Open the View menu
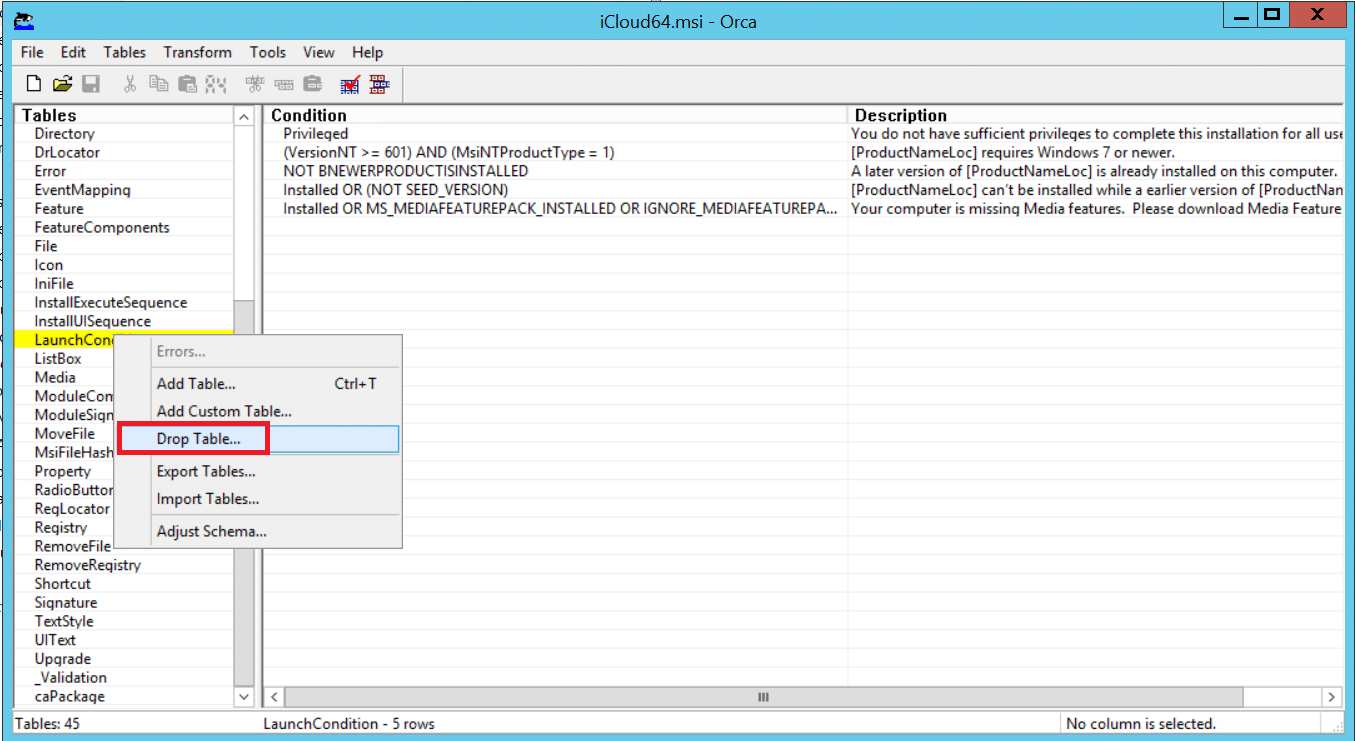 click(x=319, y=52)
